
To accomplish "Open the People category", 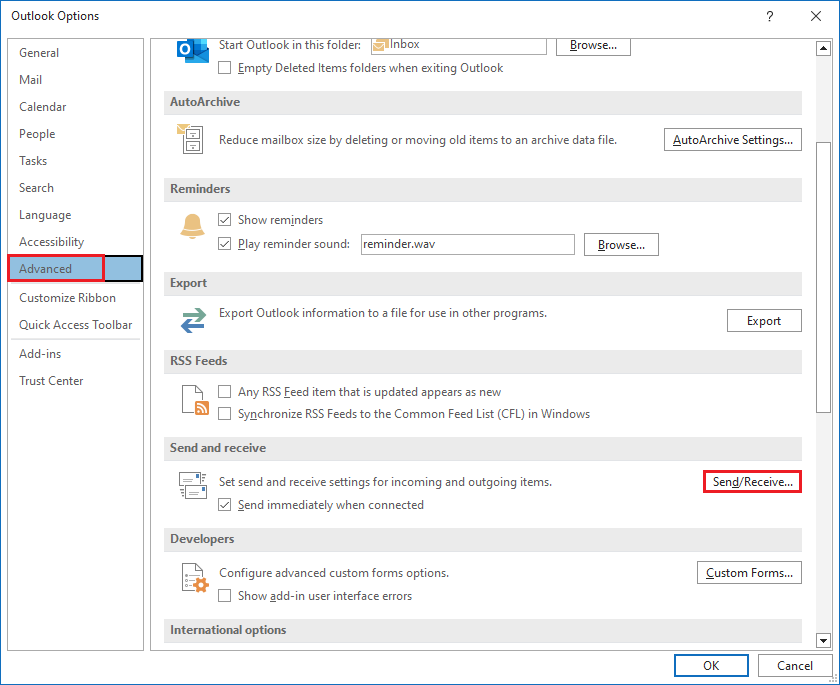I will [76, 134].
